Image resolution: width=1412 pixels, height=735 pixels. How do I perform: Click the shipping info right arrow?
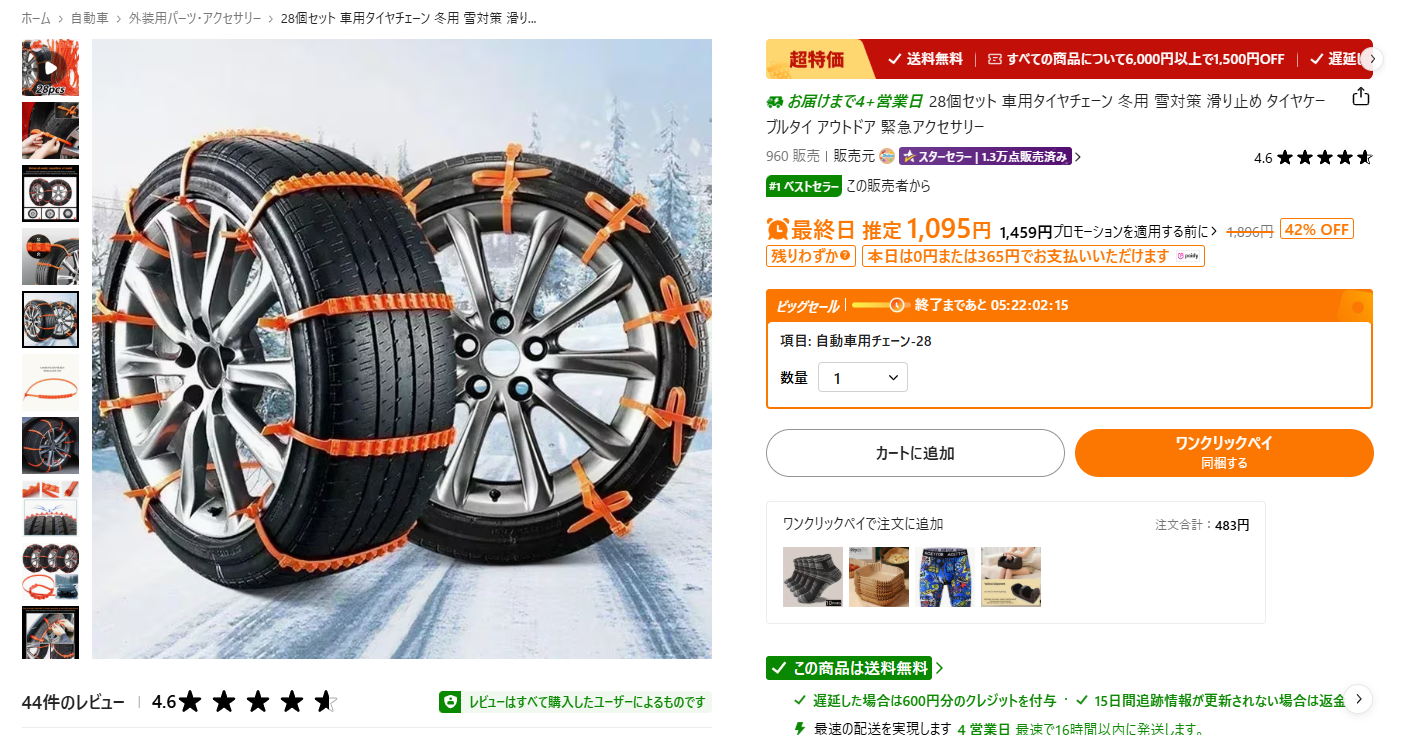click(x=1357, y=698)
